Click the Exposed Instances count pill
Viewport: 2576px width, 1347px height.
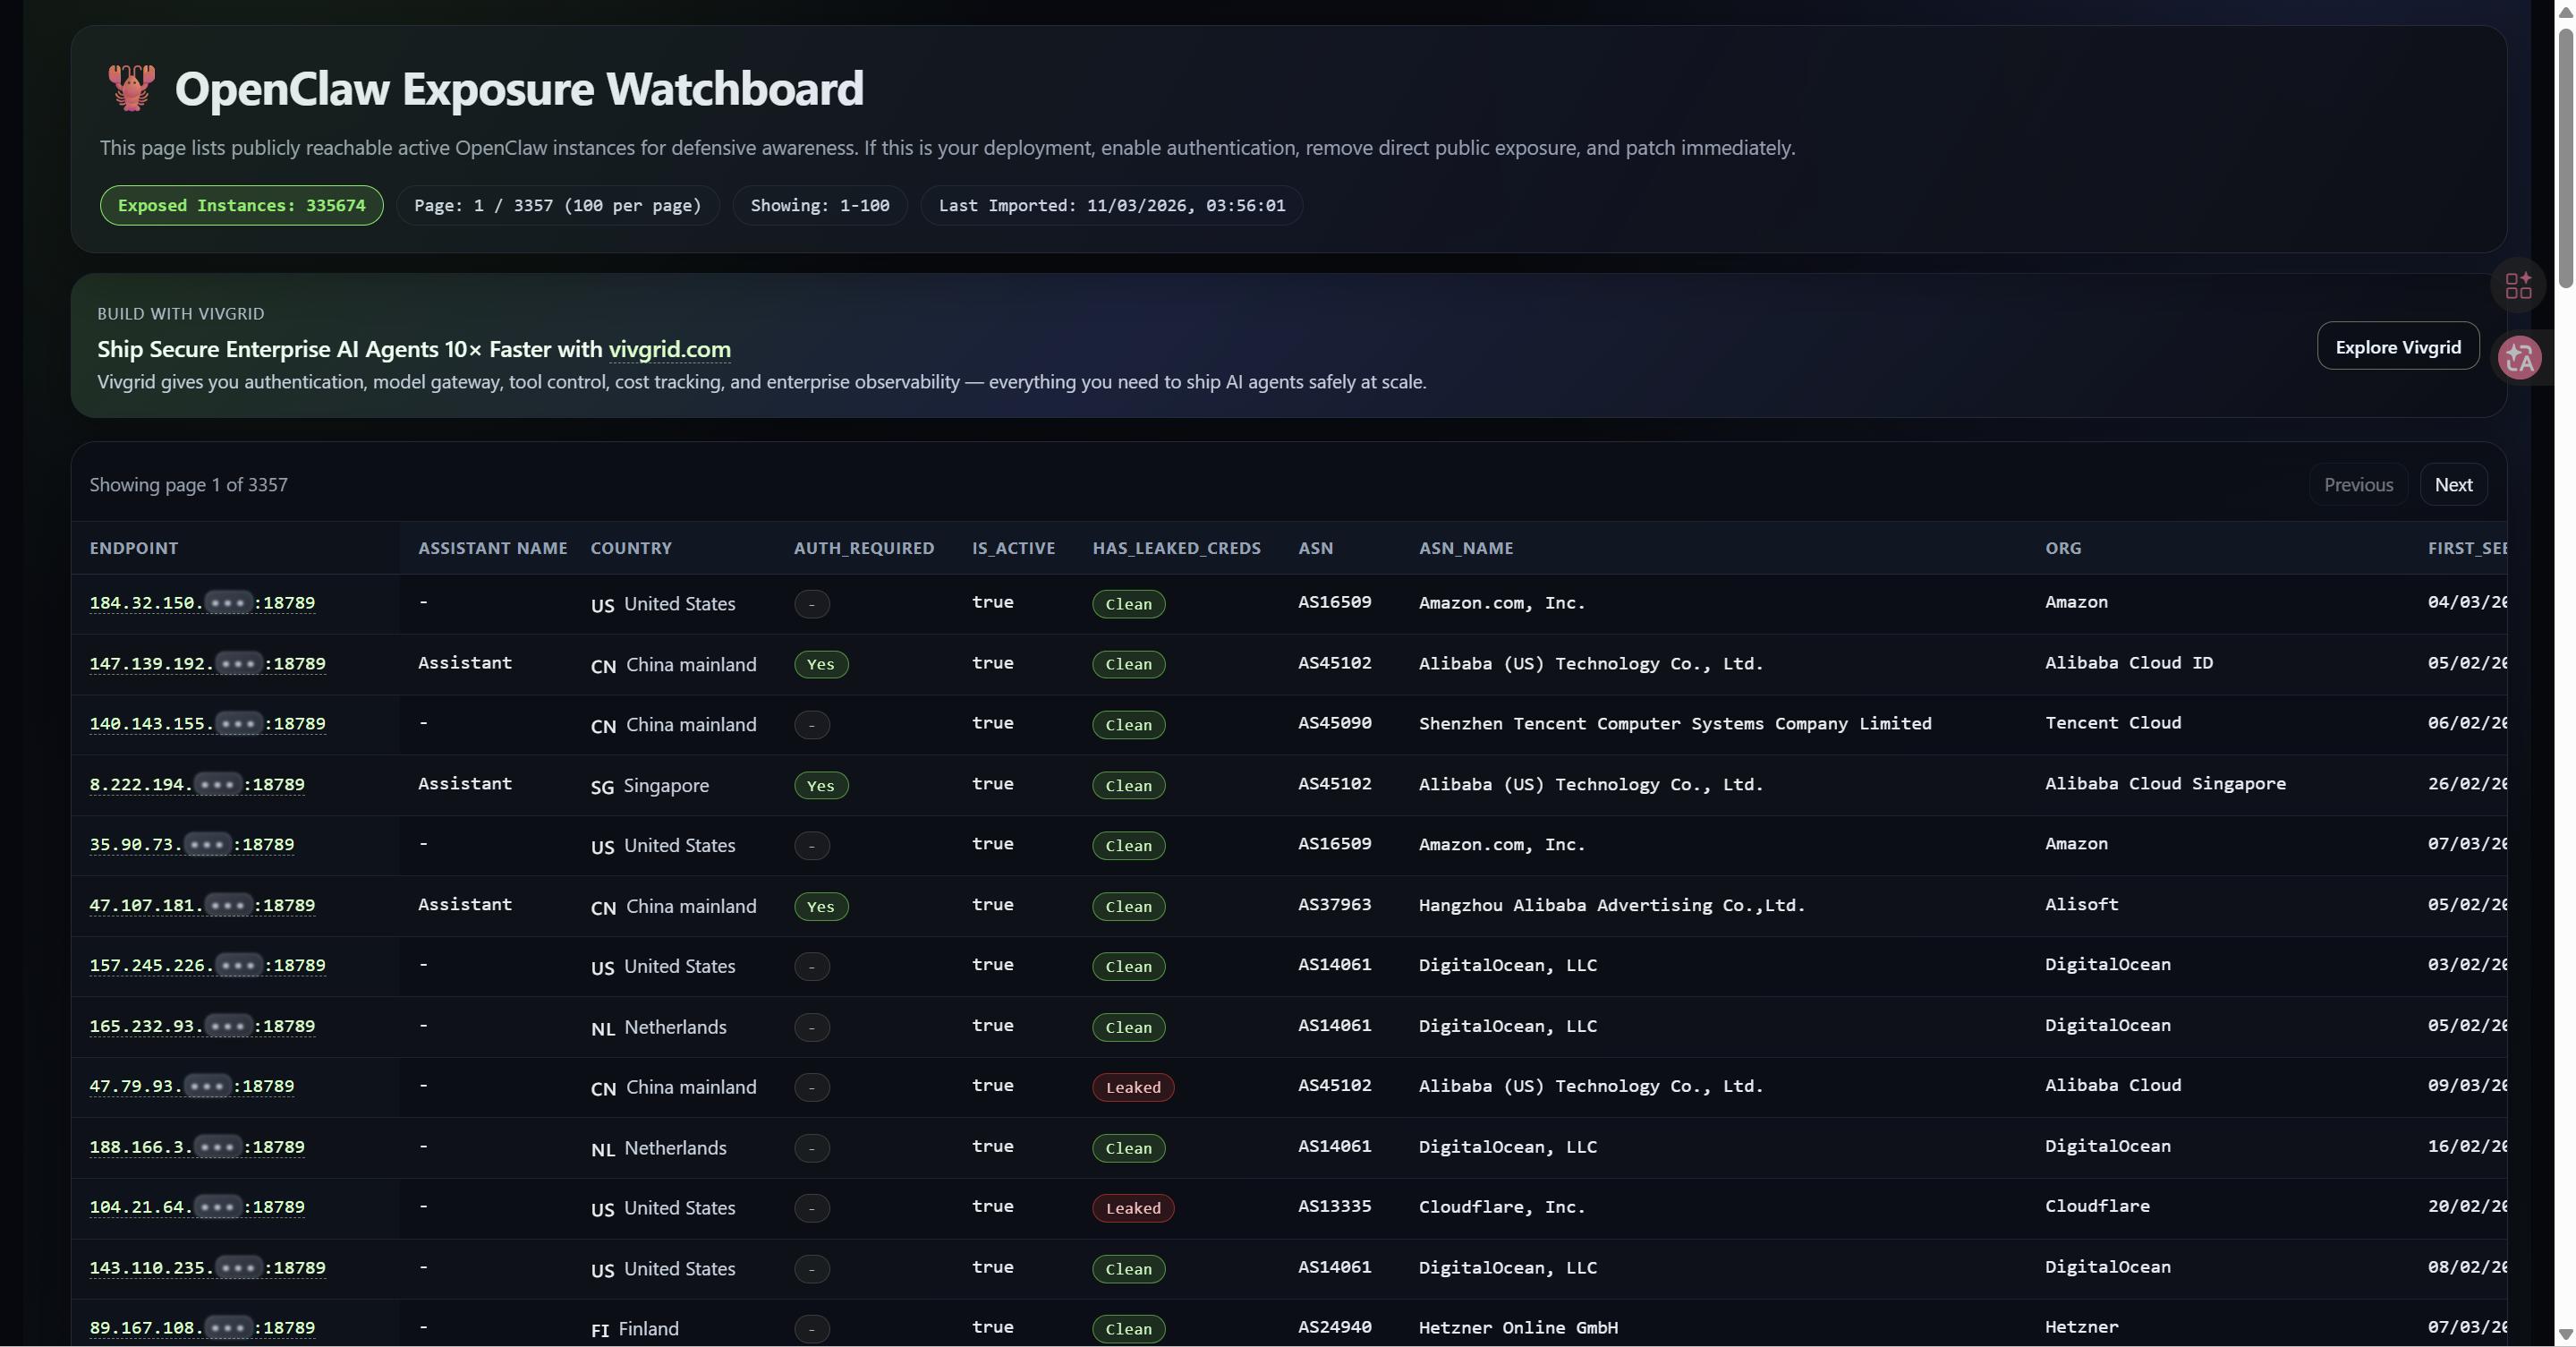point(241,205)
